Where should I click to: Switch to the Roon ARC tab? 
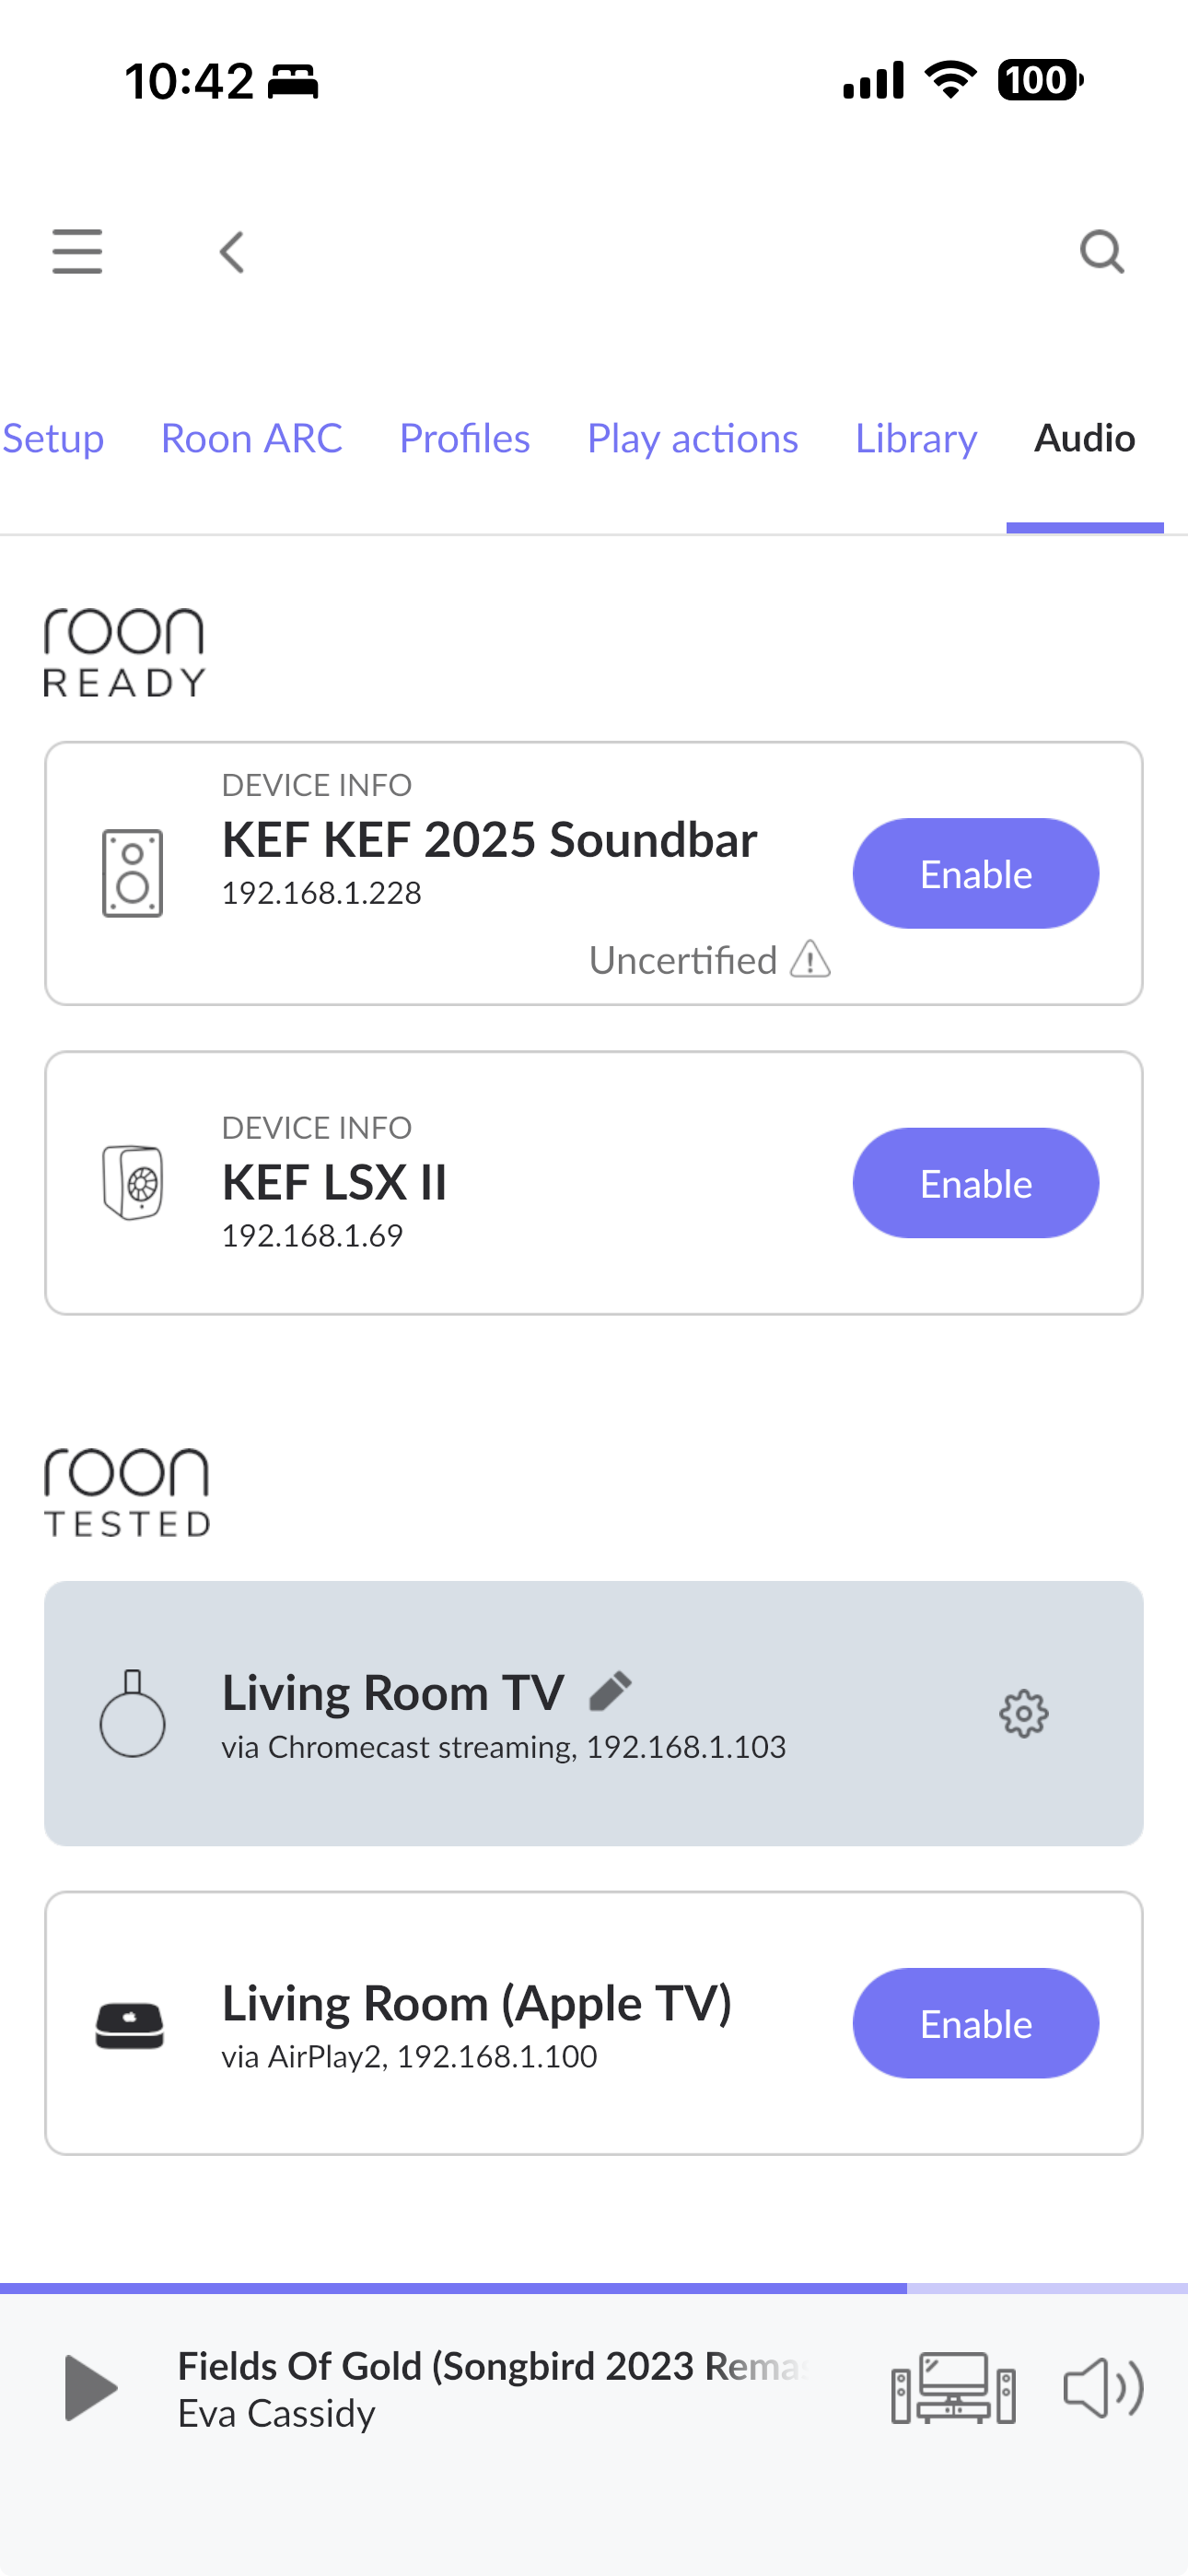coord(251,438)
